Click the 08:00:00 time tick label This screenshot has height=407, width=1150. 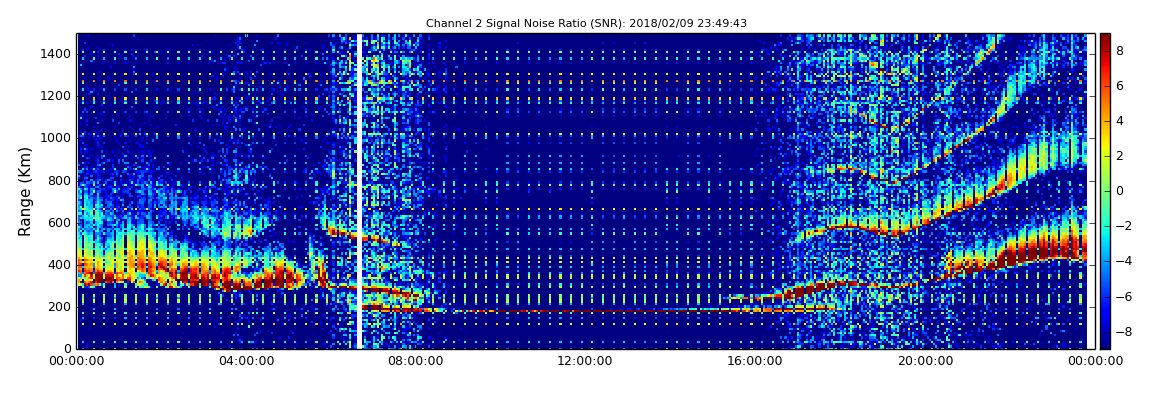414,361
